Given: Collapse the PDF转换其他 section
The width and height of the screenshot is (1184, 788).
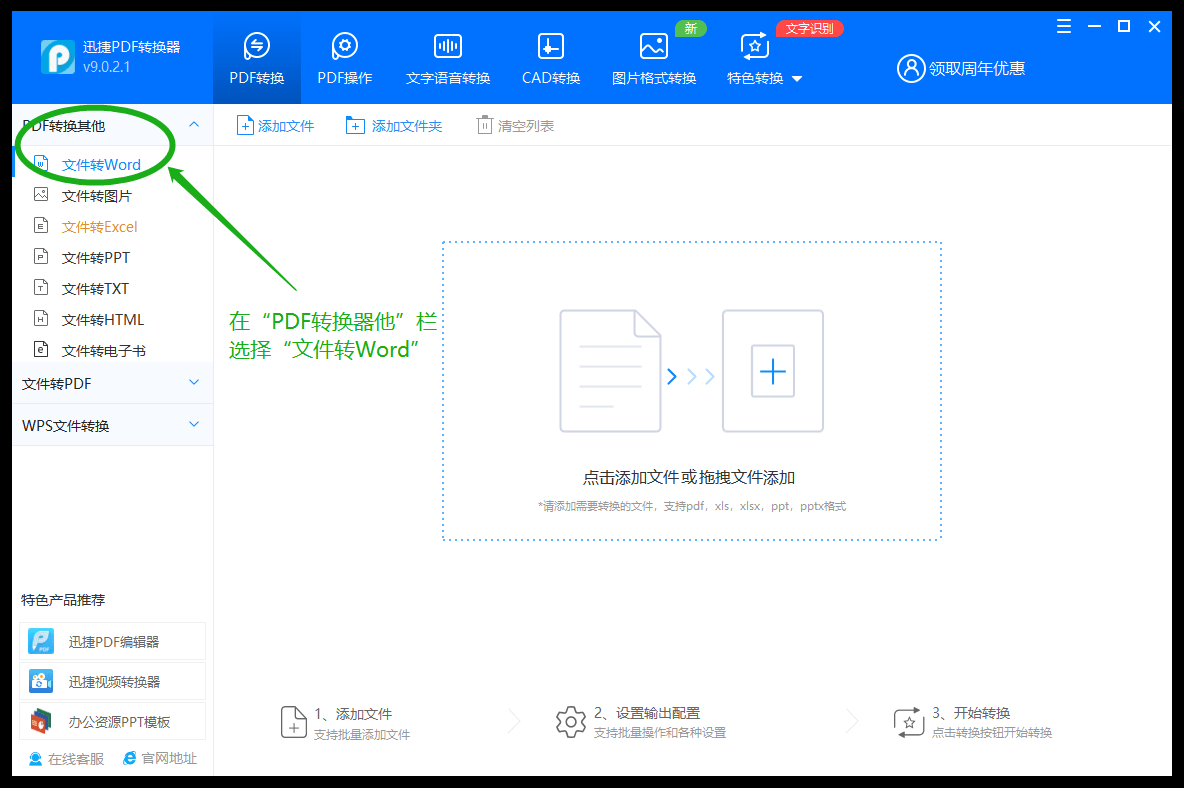Looking at the screenshot, I should point(112,124).
